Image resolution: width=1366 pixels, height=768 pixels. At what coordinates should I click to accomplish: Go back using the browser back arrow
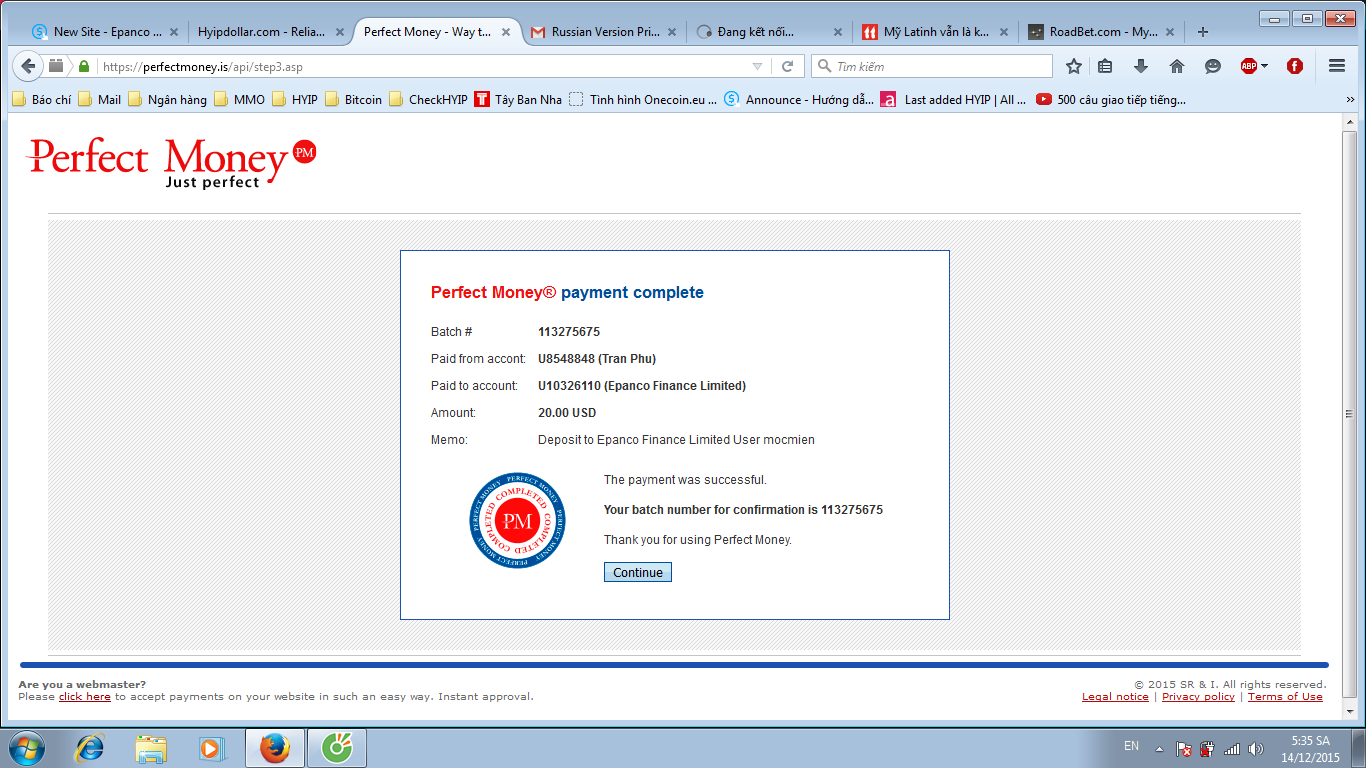point(28,66)
